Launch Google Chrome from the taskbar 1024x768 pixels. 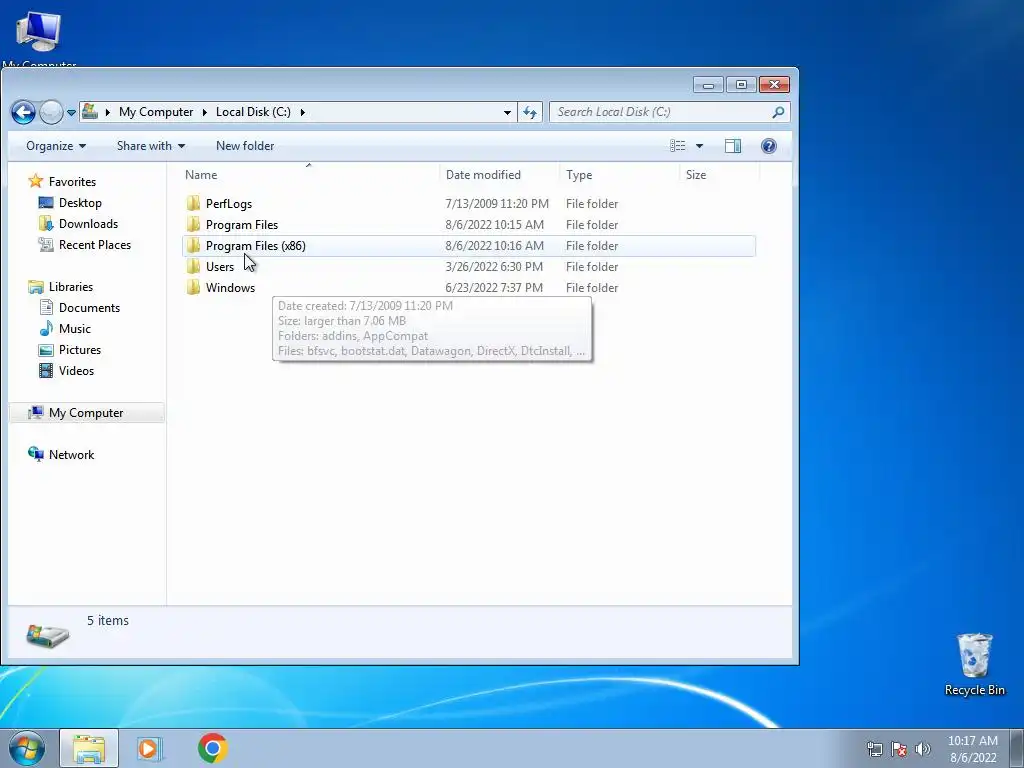[212, 748]
